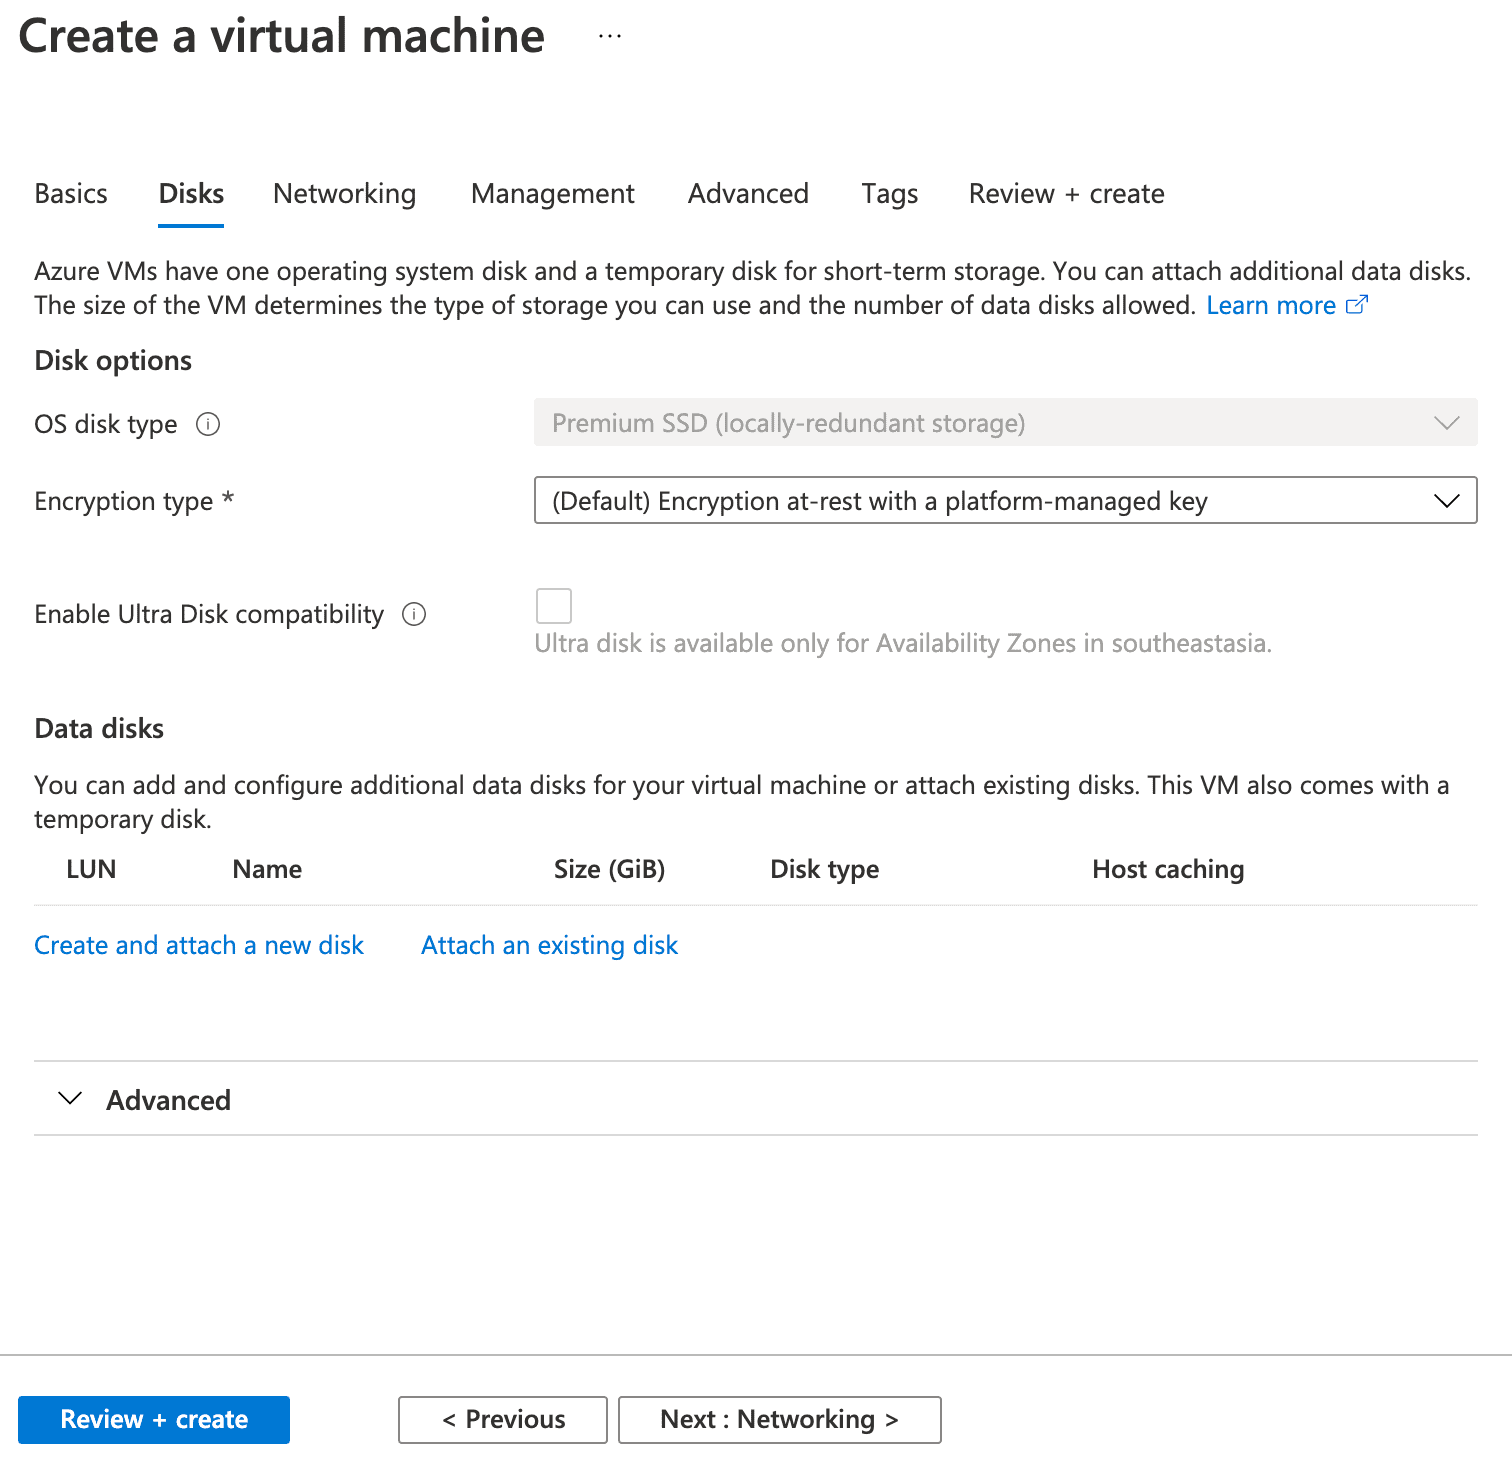Click the Previous button
Image resolution: width=1512 pixels, height=1474 pixels.
tap(502, 1419)
